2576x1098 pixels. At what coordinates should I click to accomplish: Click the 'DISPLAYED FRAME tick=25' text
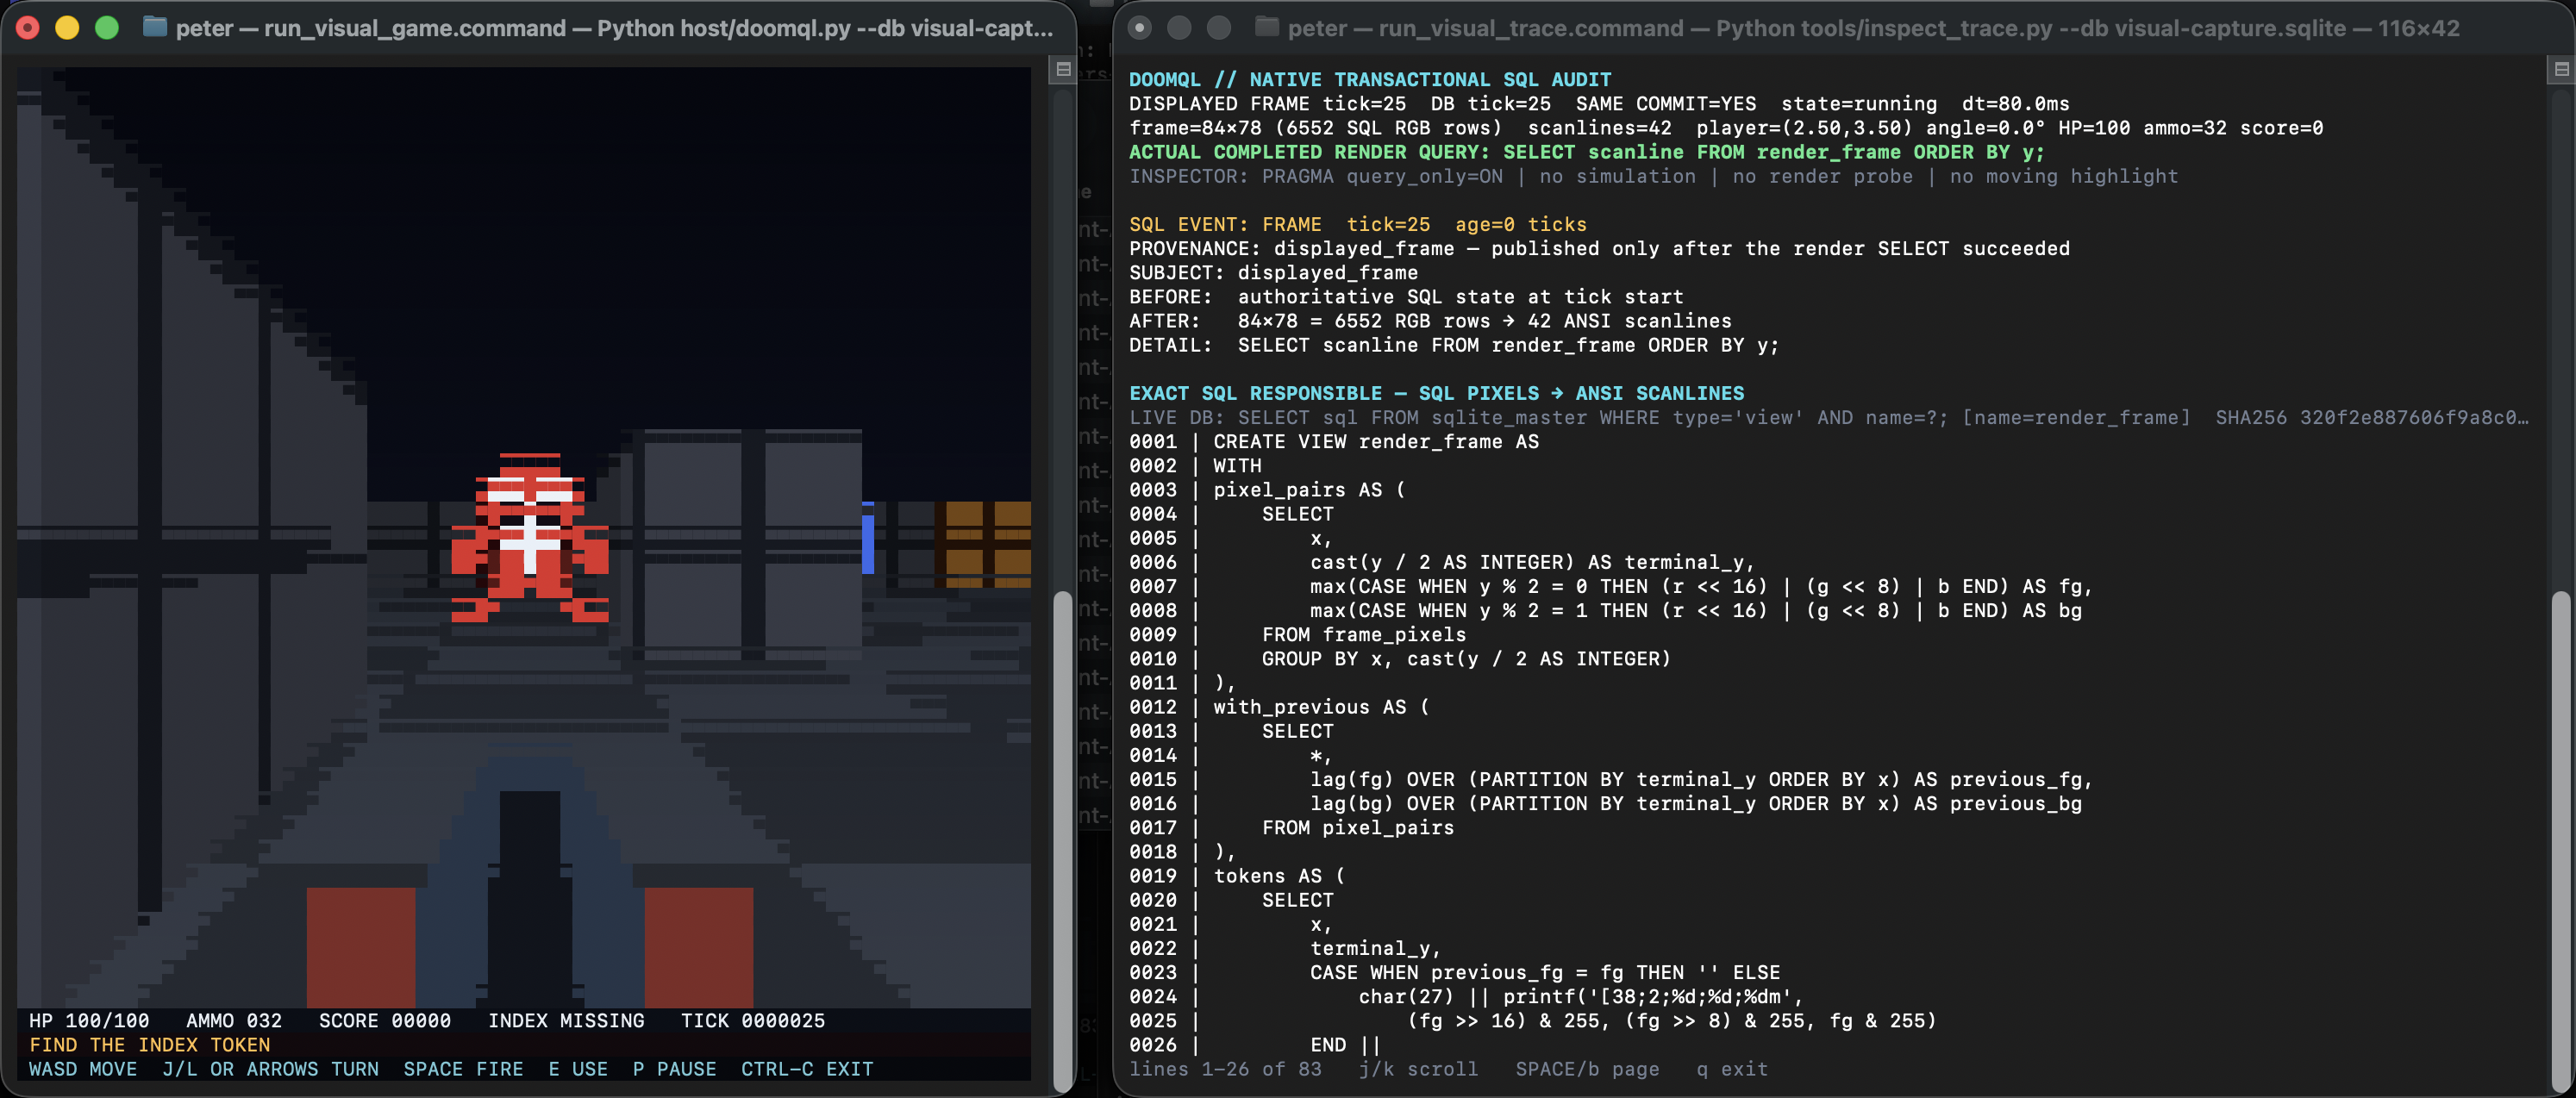point(1267,104)
